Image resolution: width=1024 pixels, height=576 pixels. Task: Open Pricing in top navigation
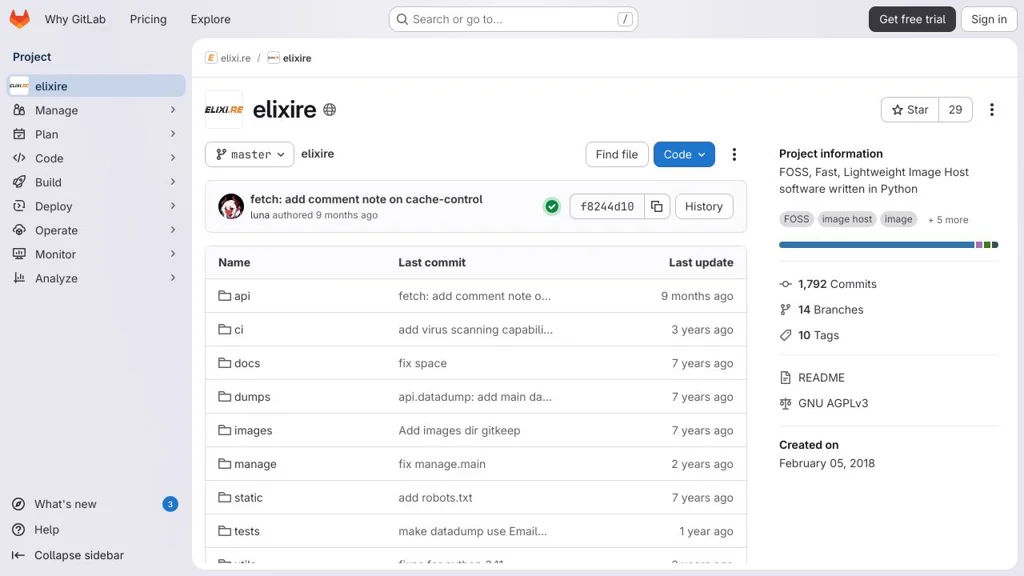click(x=148, y=19)
